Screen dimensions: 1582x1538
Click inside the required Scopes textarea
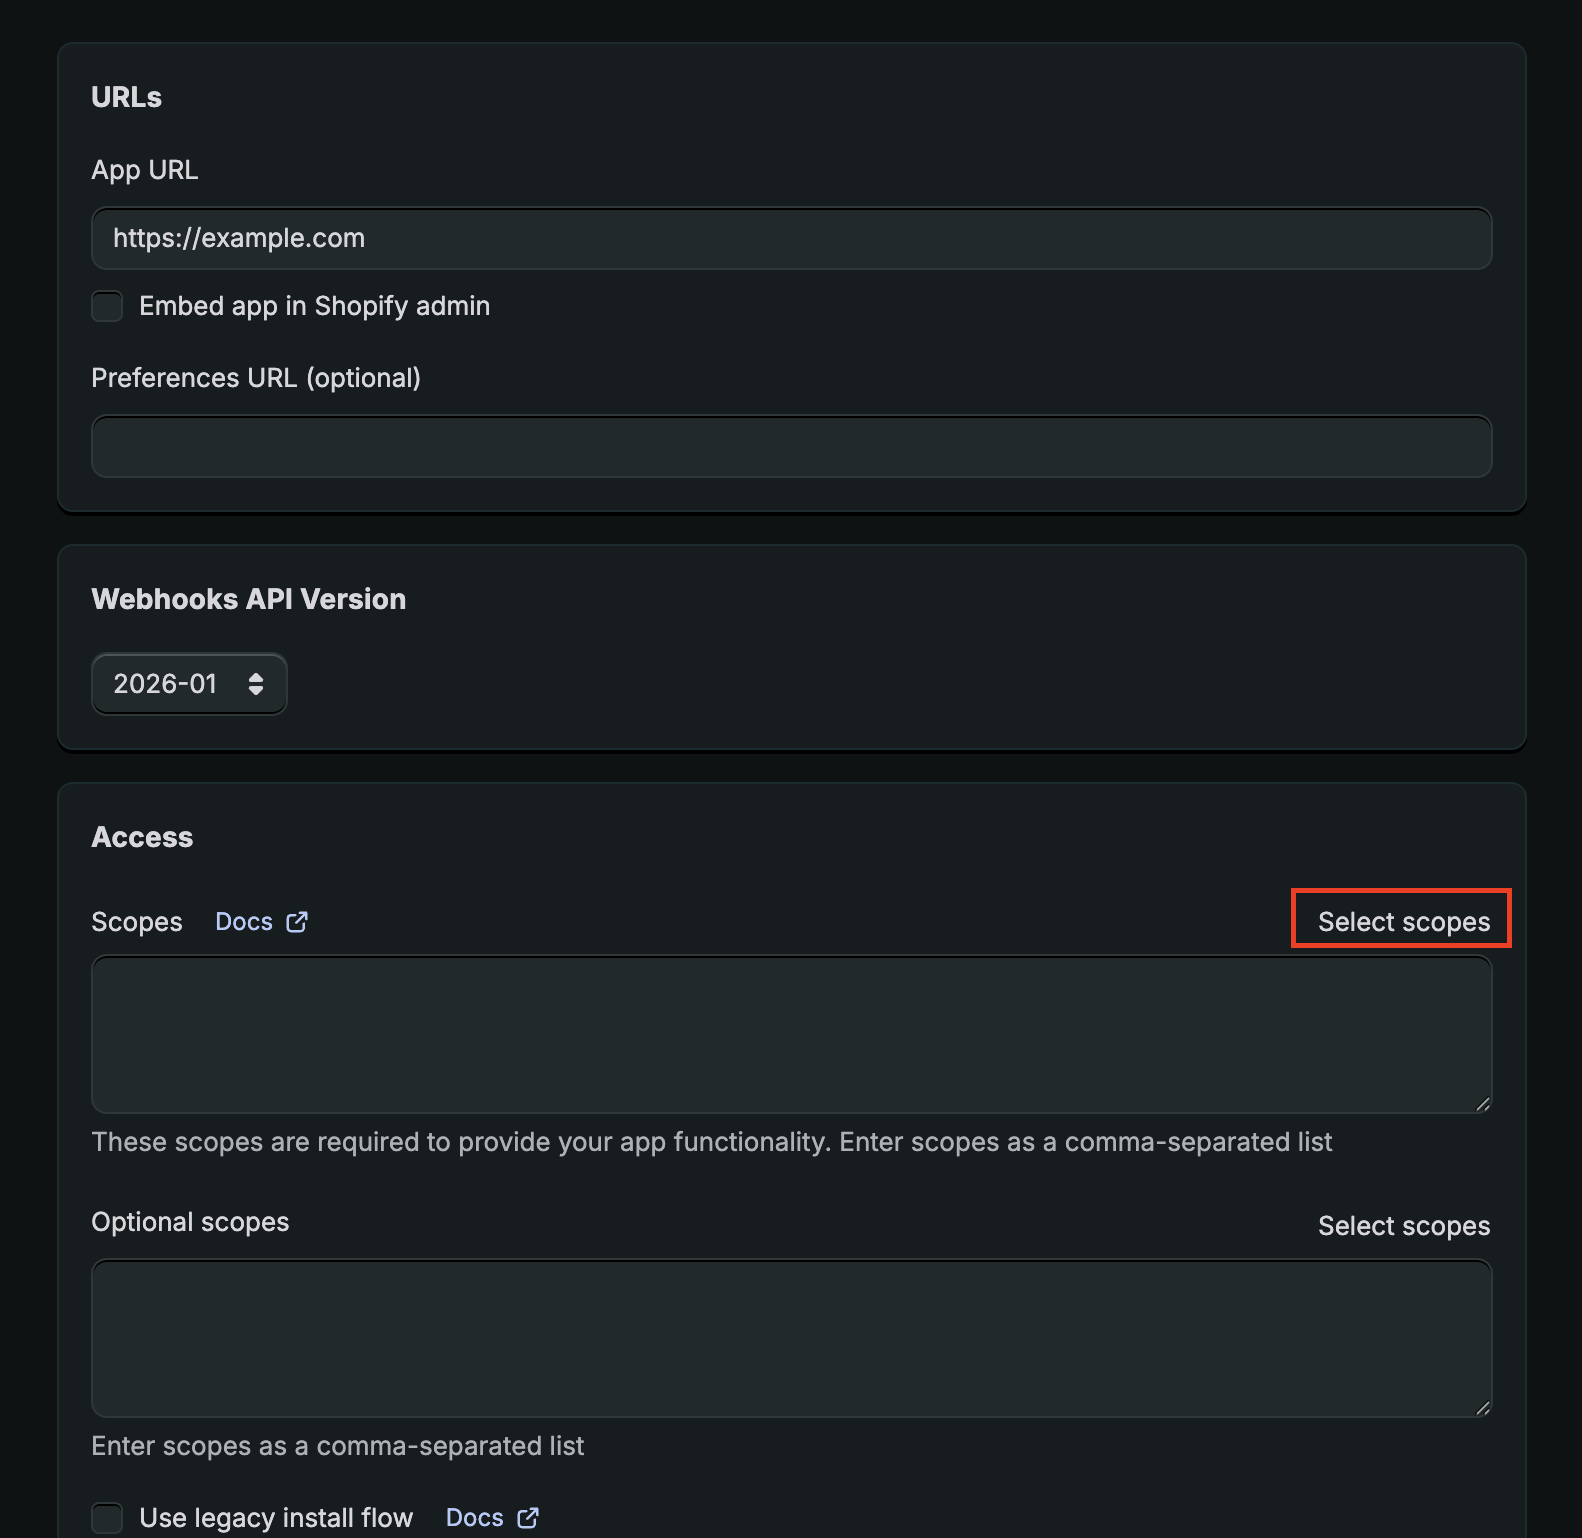tap(791, 1034)
